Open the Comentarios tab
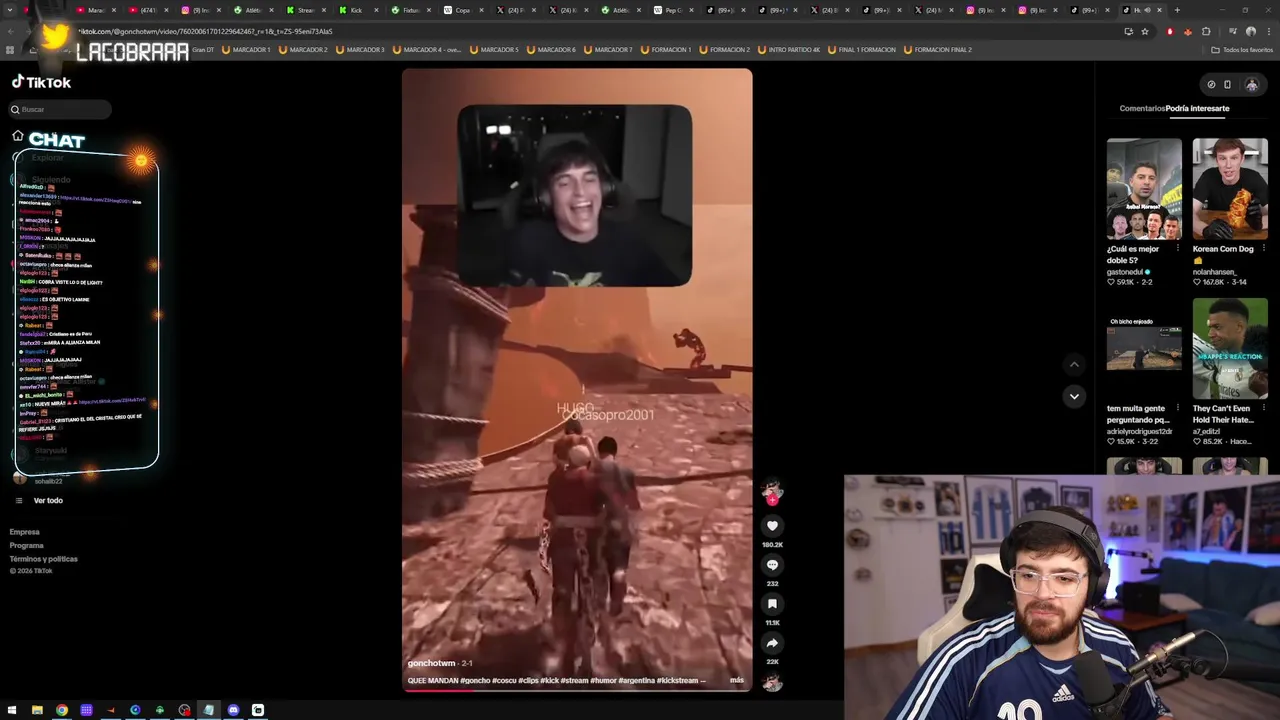Screen dimensions: 1280x720 point(1142,108)
